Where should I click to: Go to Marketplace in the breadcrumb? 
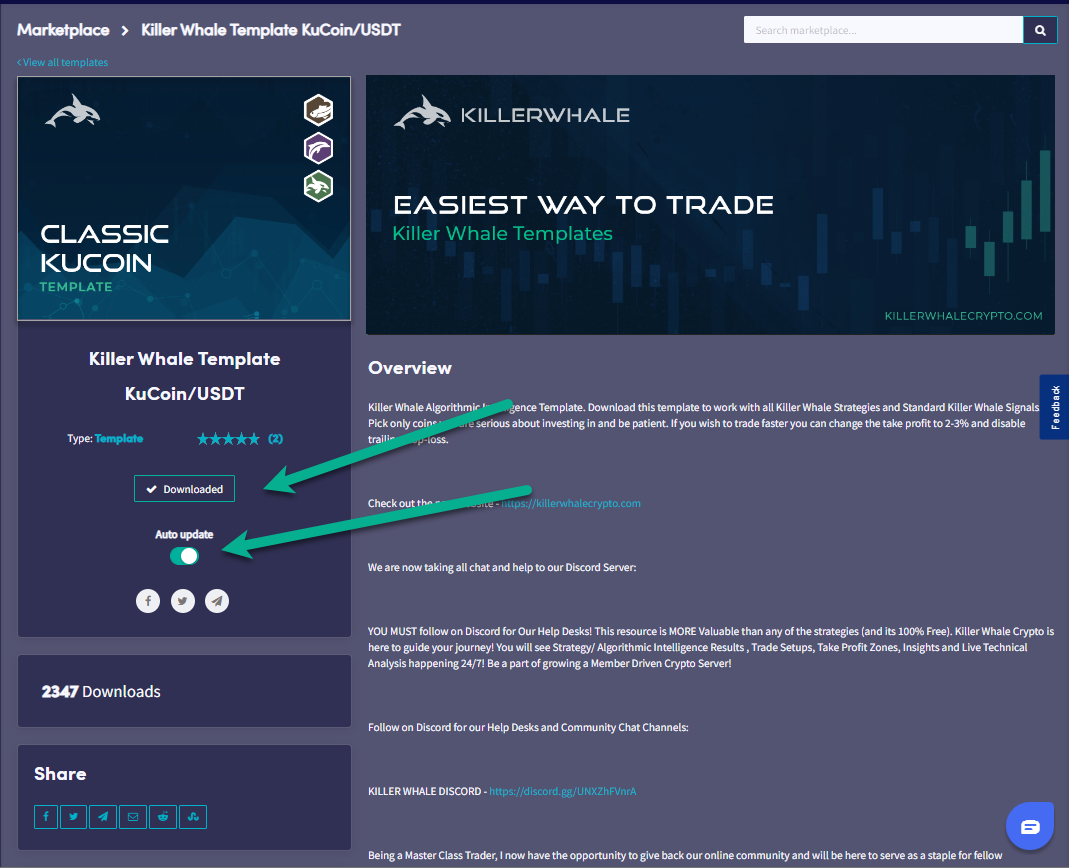coord(63,30)
